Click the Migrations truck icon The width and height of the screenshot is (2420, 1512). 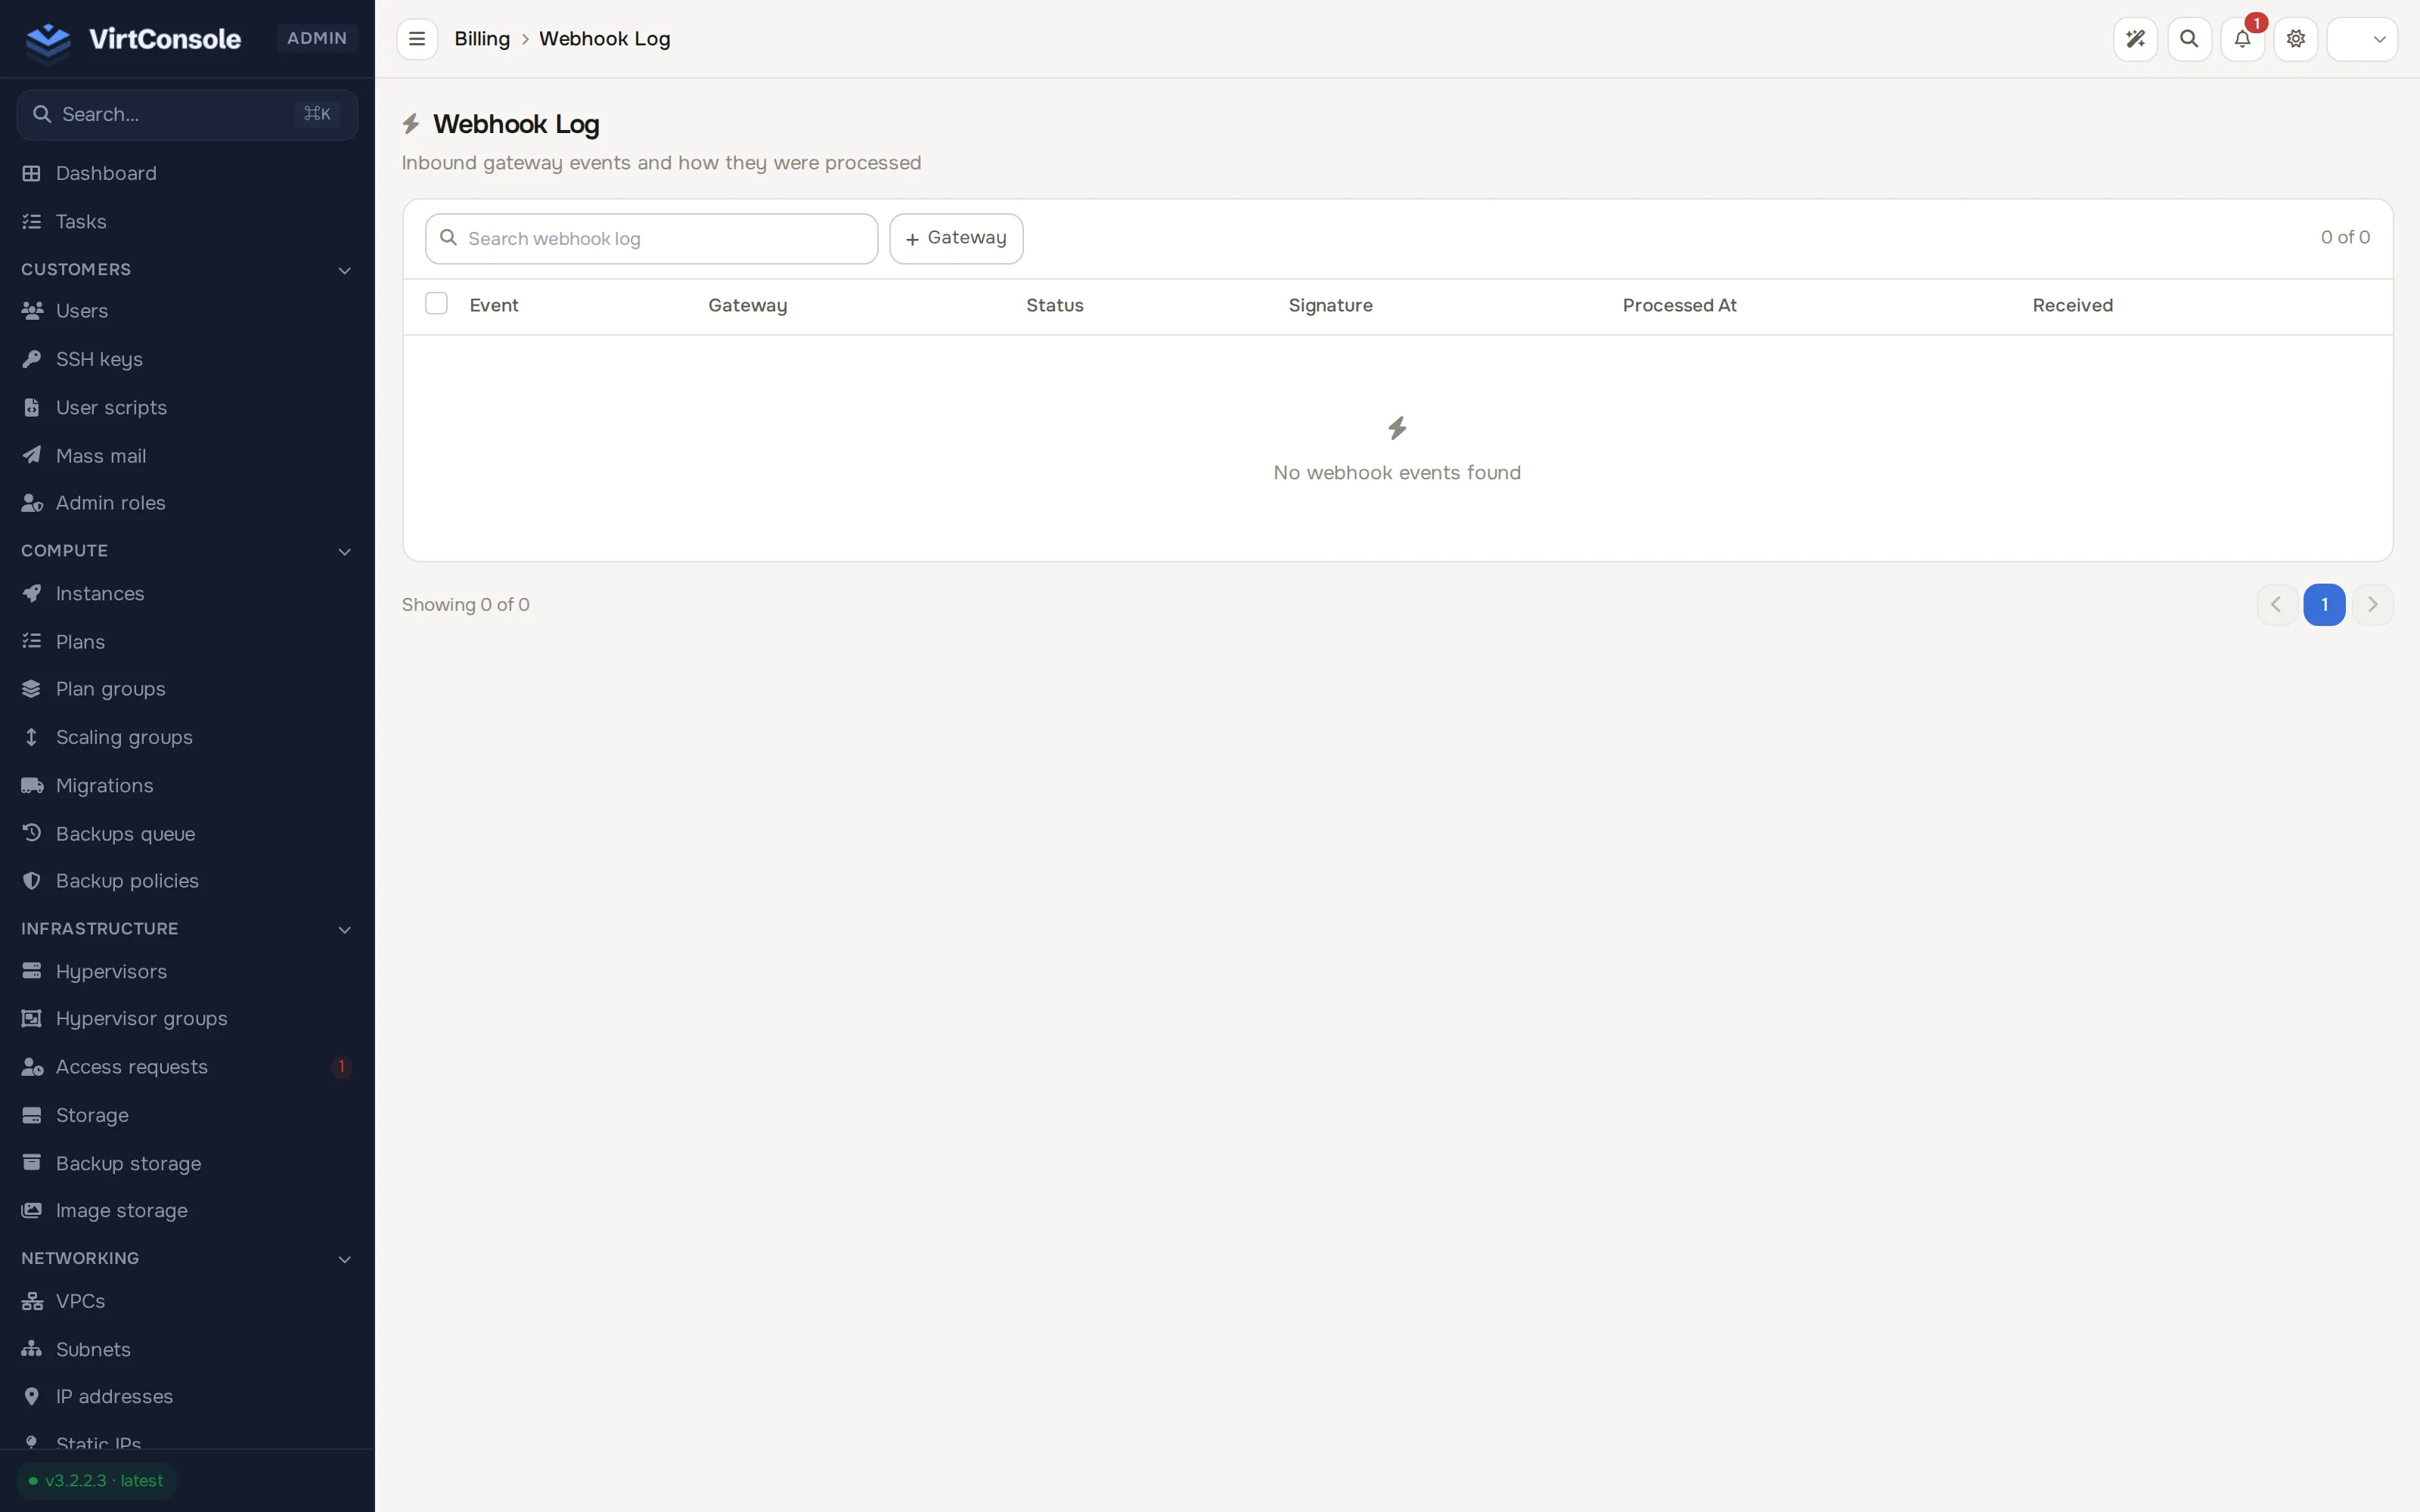(32, 785)
